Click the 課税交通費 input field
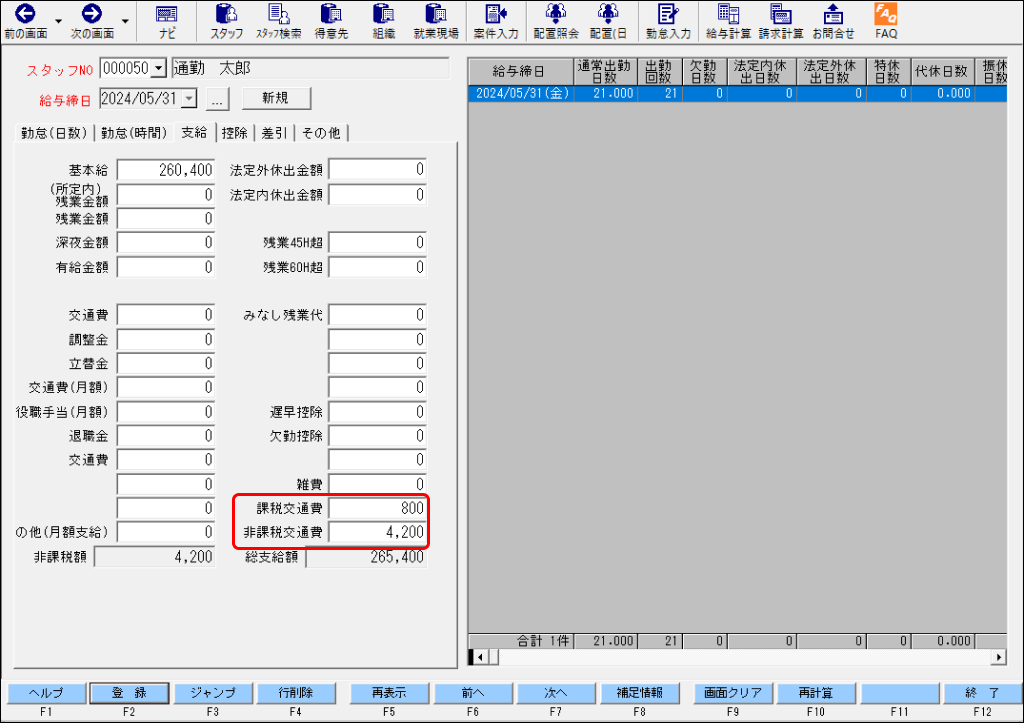 [x=377, y=508]
